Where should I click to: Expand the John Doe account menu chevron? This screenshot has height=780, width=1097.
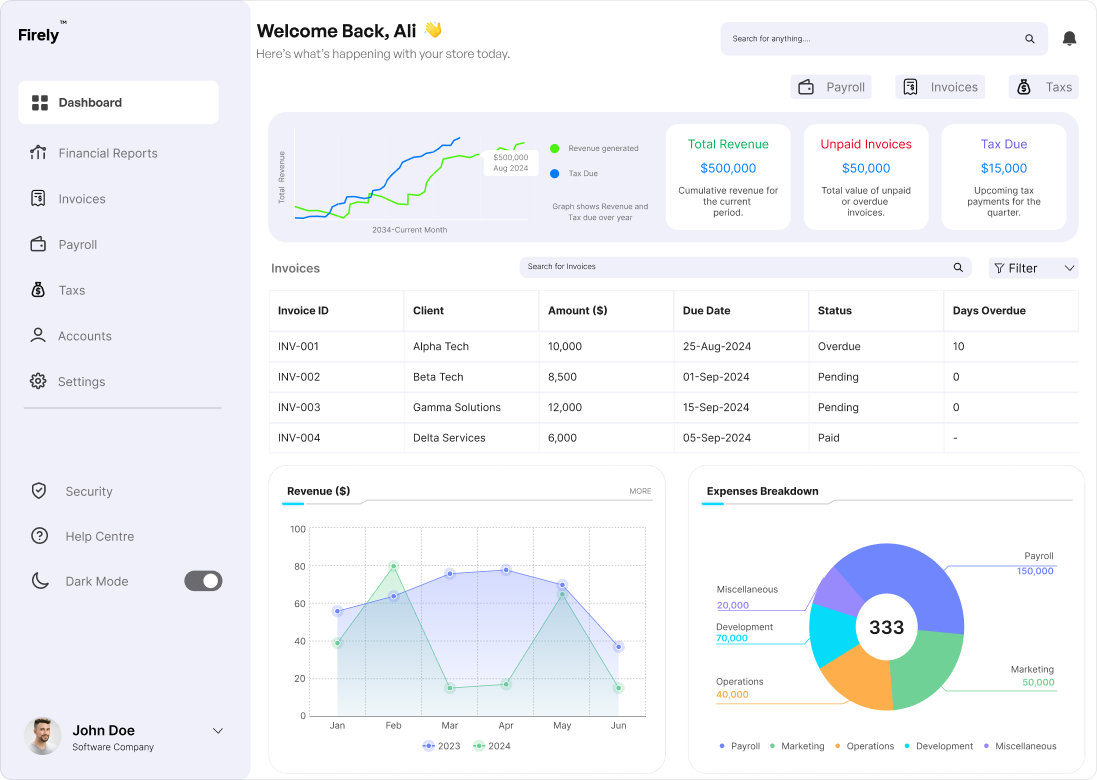(218, 731)
